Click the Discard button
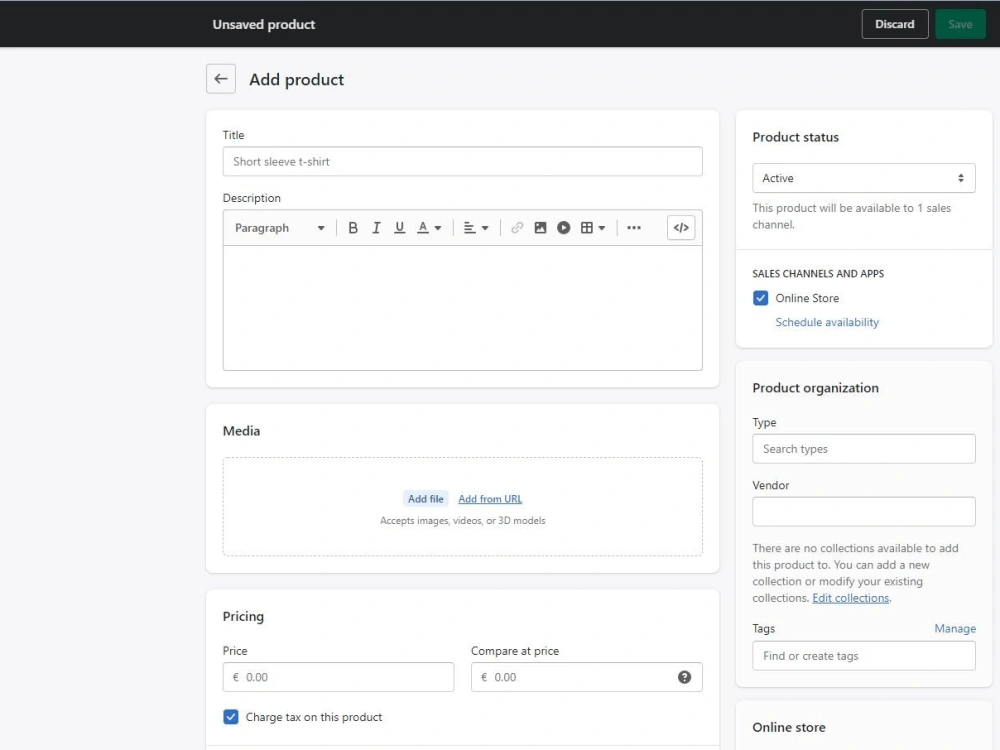 tap(895, 24)
